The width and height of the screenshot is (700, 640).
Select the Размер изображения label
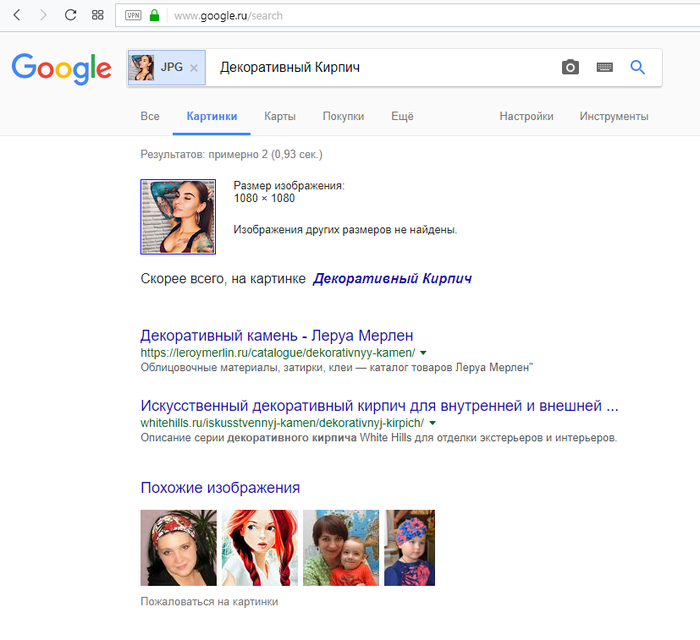click(289, 186)
